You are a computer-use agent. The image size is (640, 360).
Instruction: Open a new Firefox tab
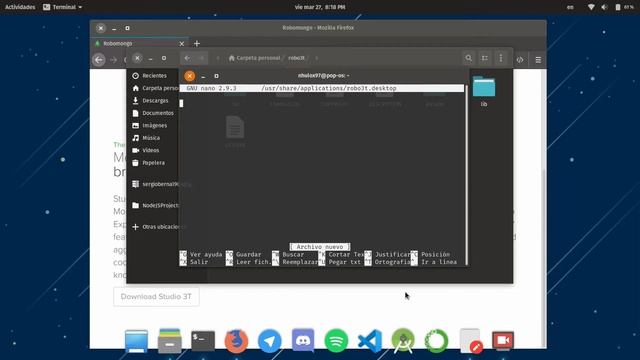tap(197, 43)
